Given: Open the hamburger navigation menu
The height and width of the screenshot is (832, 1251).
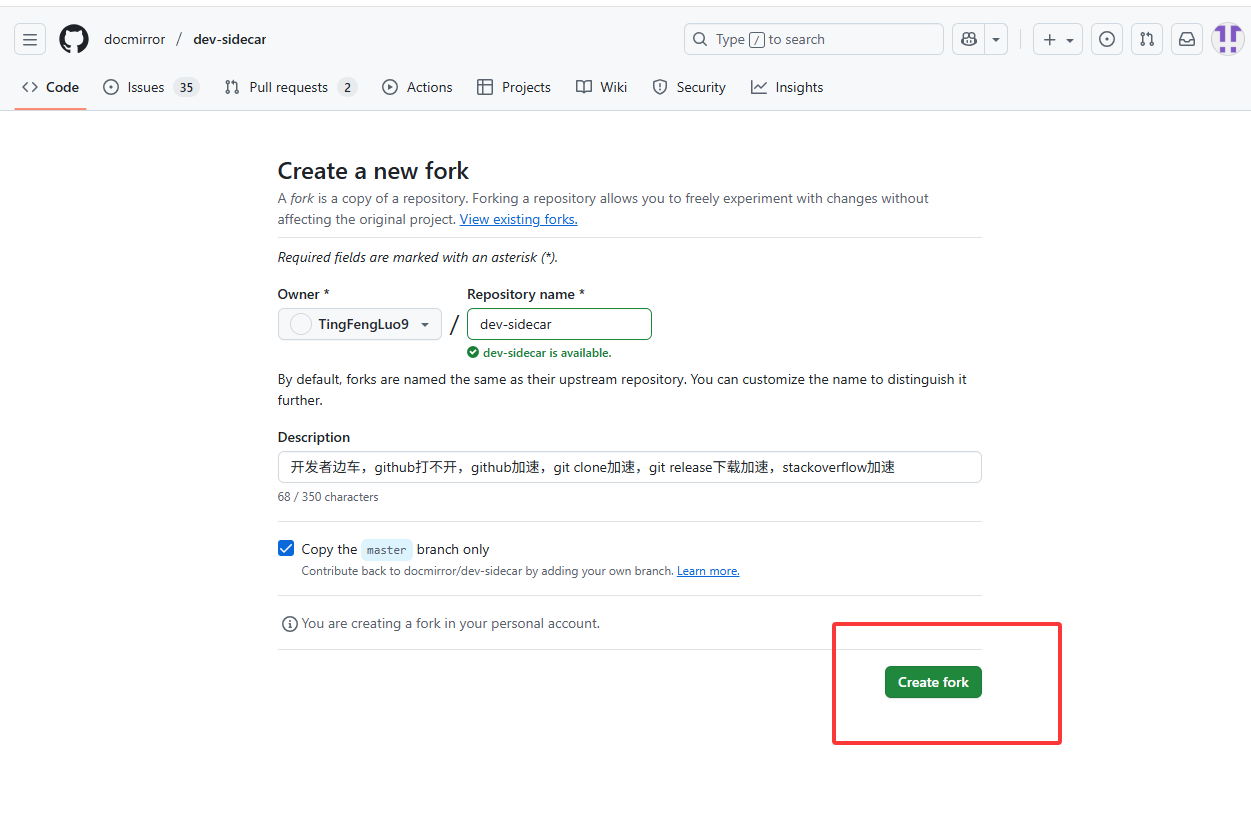Looking at the screenshot, I should pyautogui.click(x=30, y=40).
